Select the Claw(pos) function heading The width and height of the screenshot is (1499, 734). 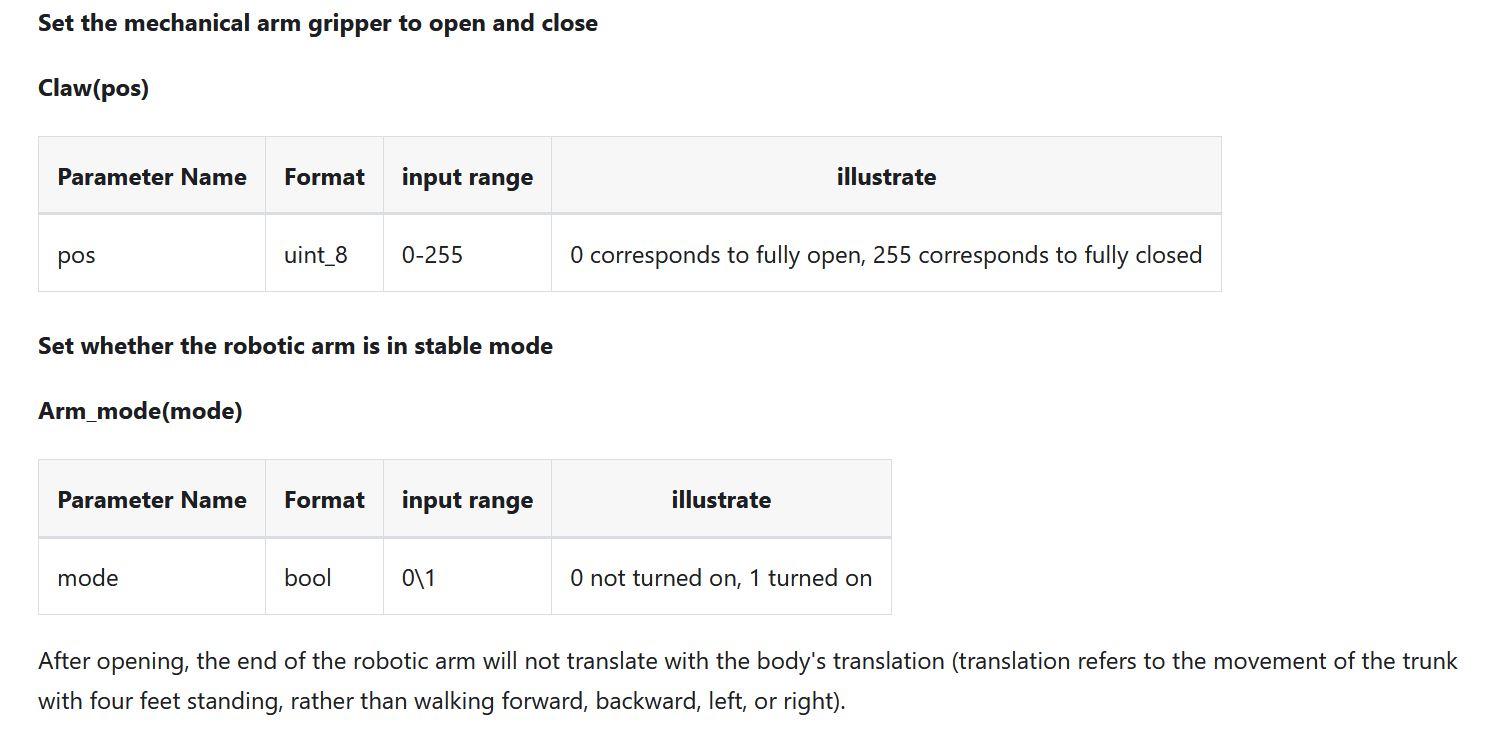[93, 88]
